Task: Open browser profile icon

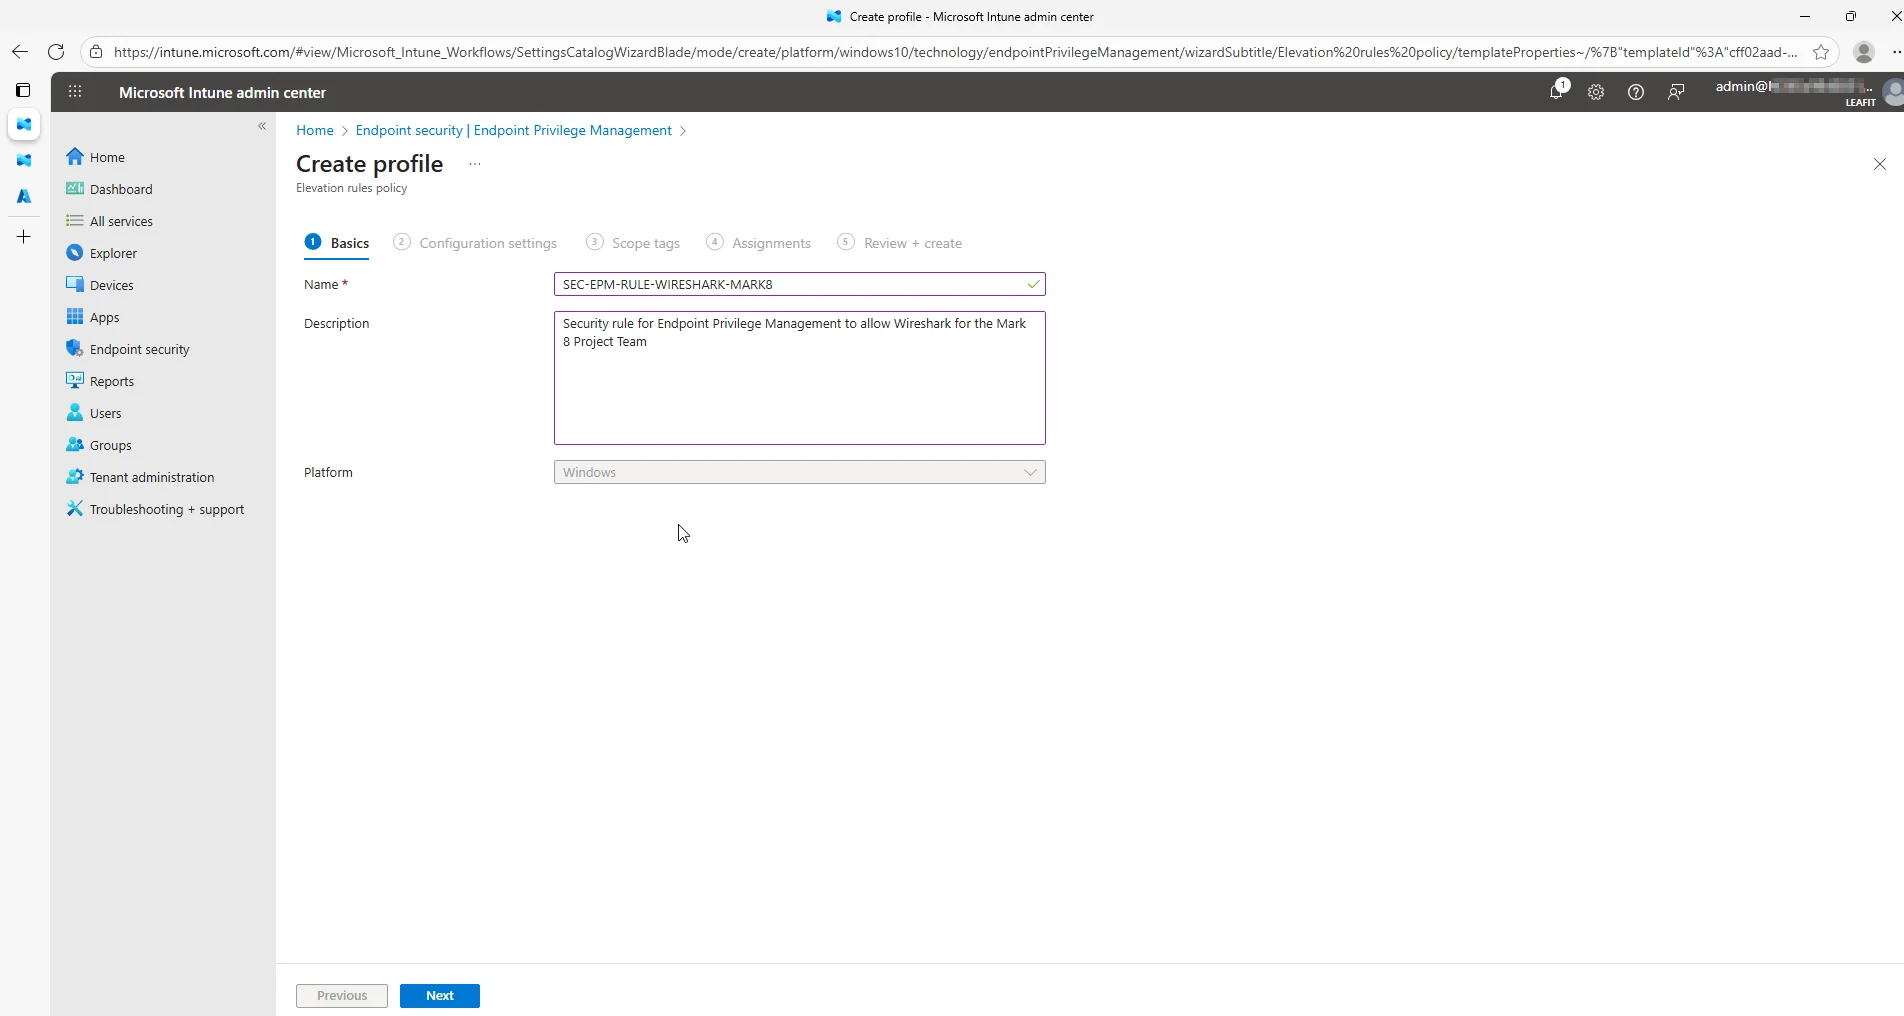Action: pyautogui.click(x=1863, y=52)
